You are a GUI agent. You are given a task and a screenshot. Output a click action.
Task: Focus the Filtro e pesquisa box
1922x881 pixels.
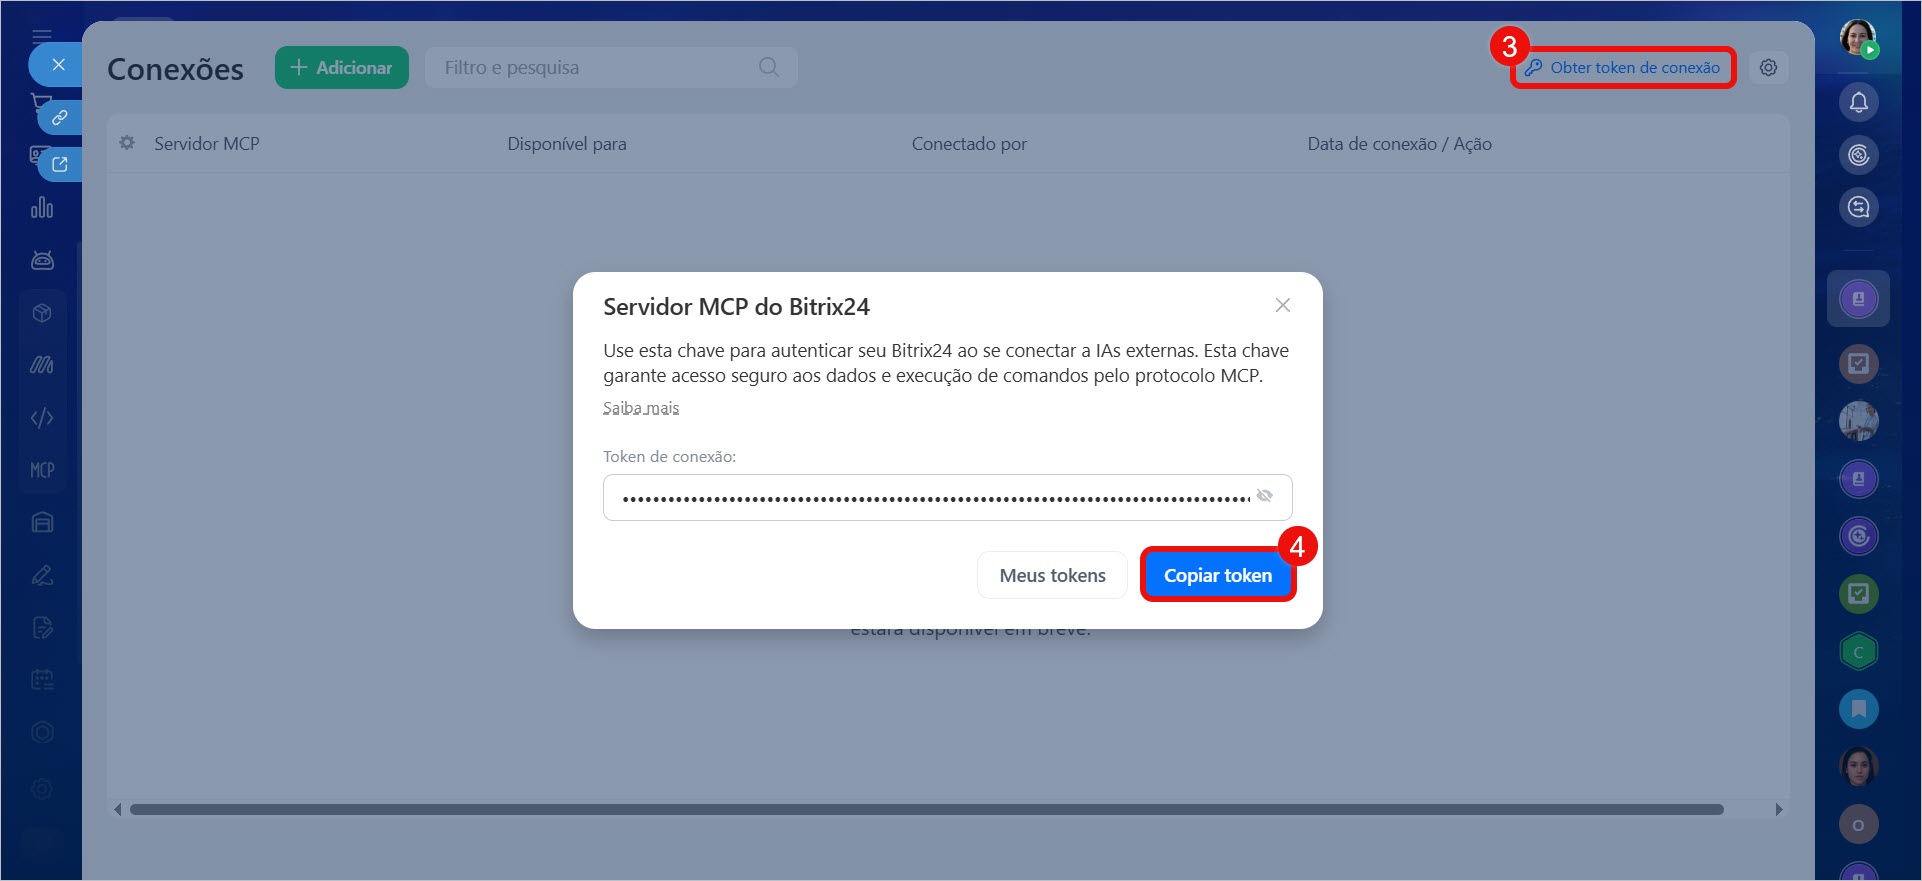pos(595,68)
